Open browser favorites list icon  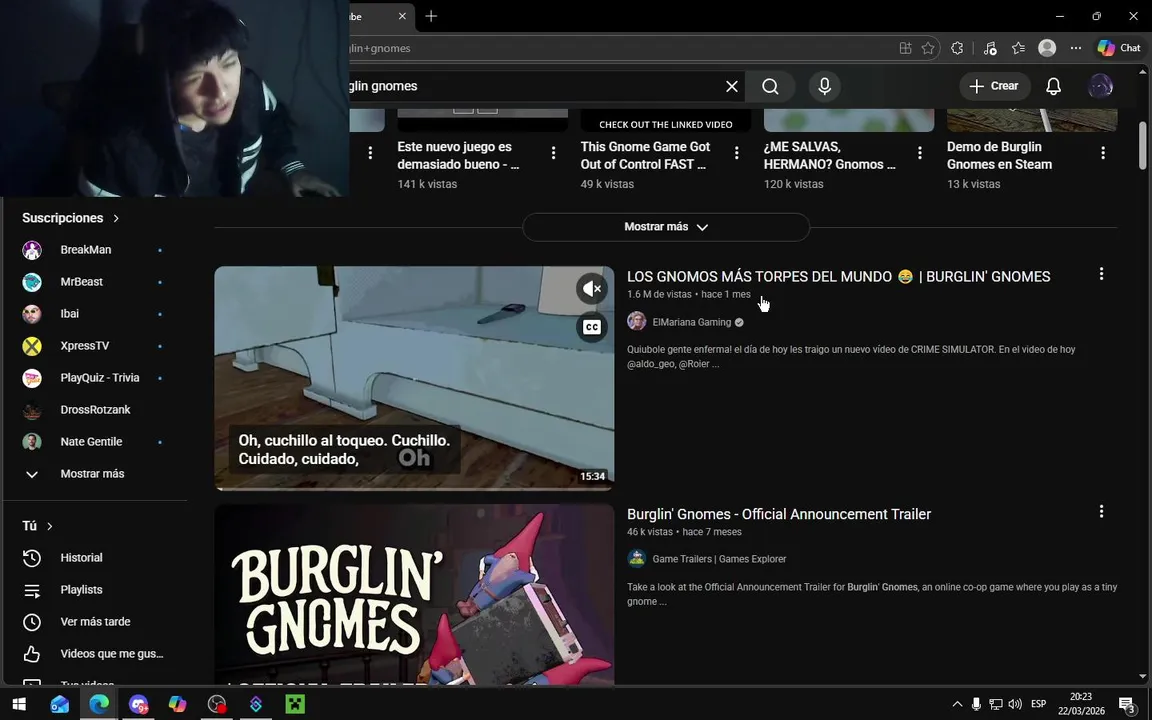(1018, 48)
